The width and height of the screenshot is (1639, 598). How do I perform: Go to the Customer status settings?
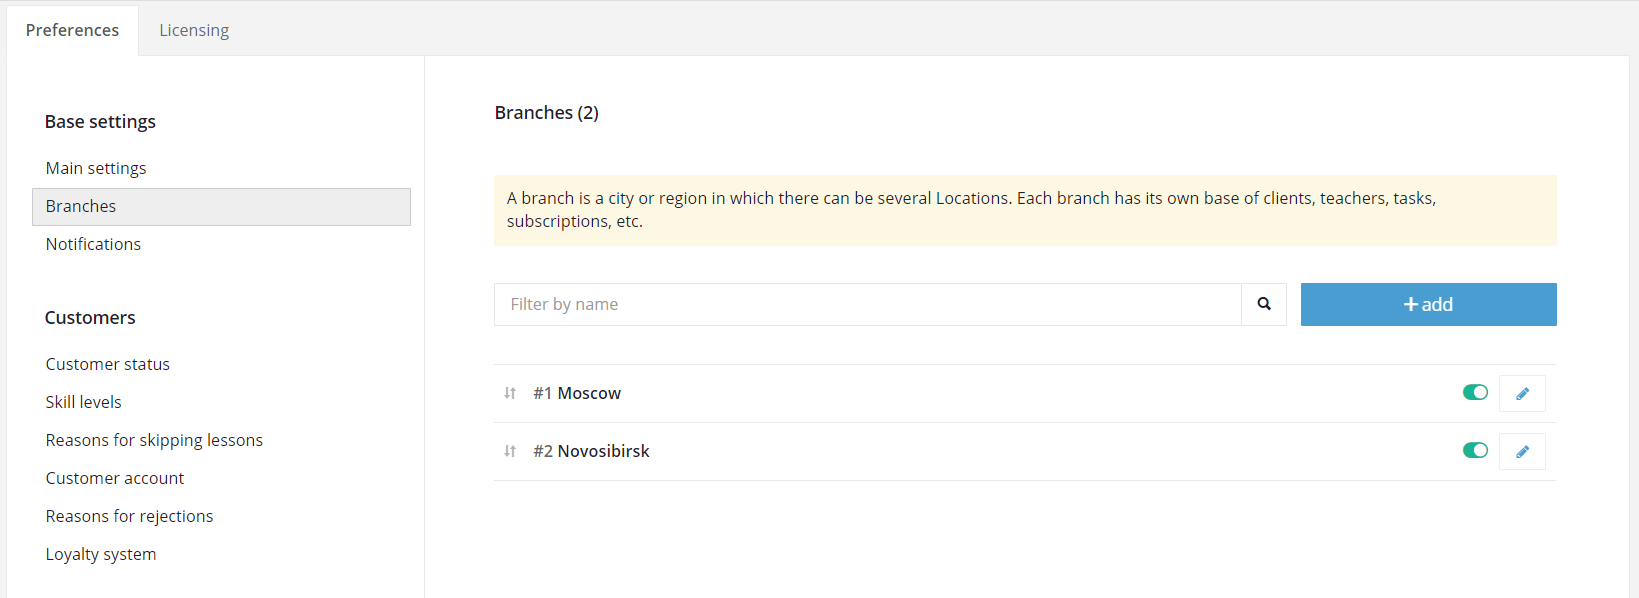pyautogui.click(x=108, y=364)
